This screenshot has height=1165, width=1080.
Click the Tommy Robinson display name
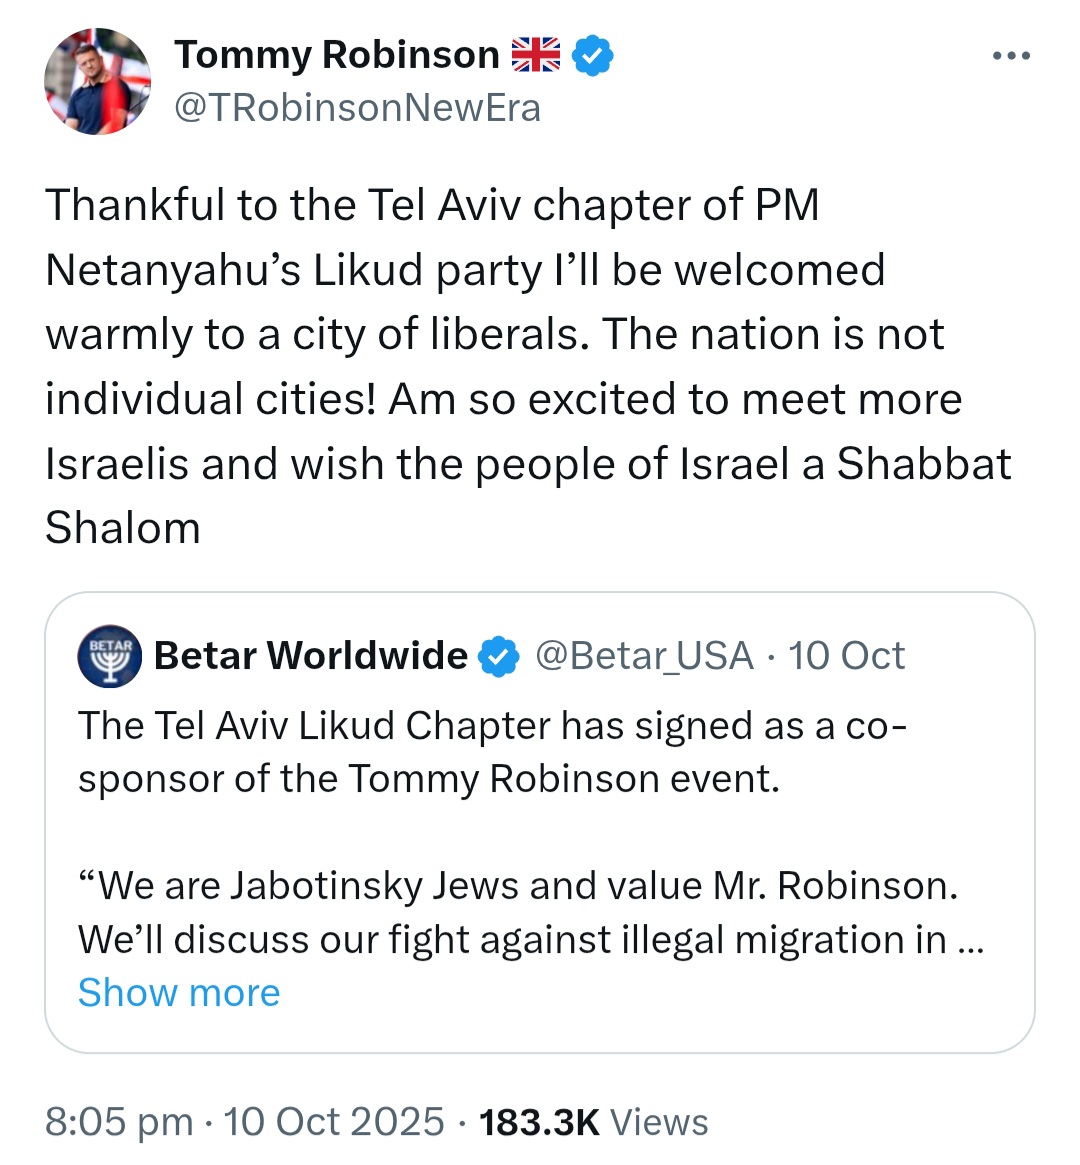336,56
